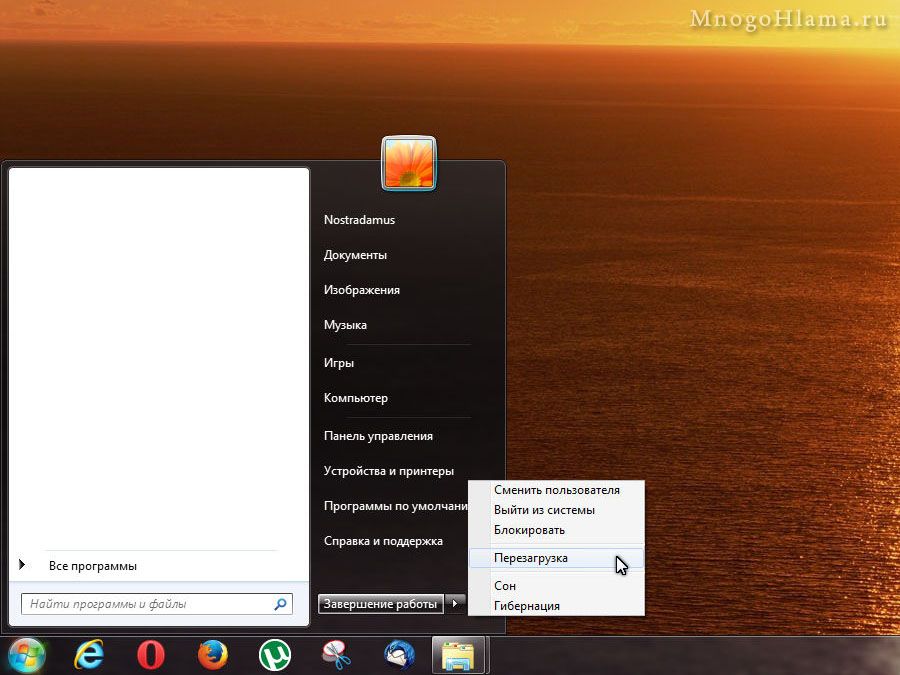900x675 pixels.
Task: Choose "Блокировать" to lock the computer
Action: 530,530
